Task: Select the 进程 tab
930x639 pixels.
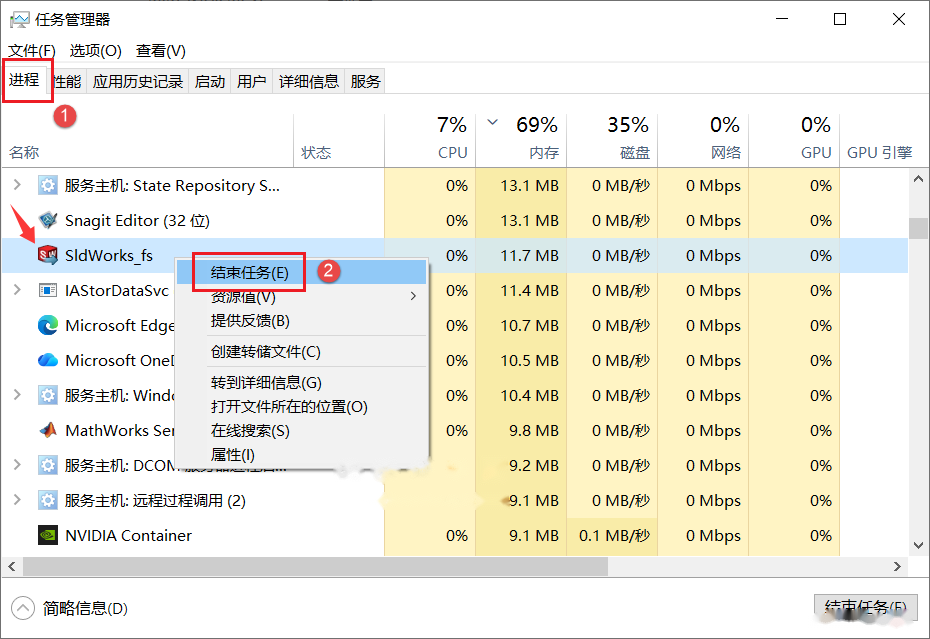Action: tap(24, 80)
